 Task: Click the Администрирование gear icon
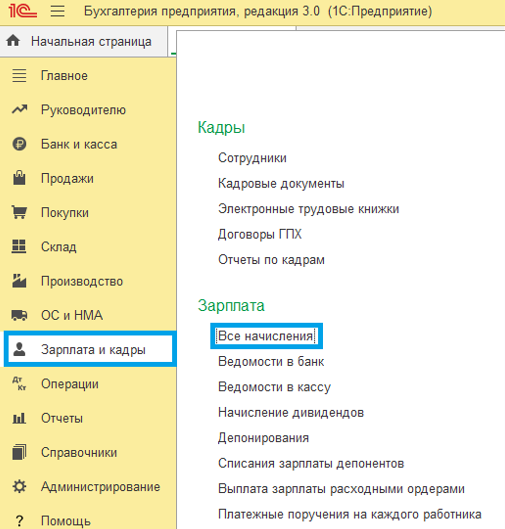point(19,486)
